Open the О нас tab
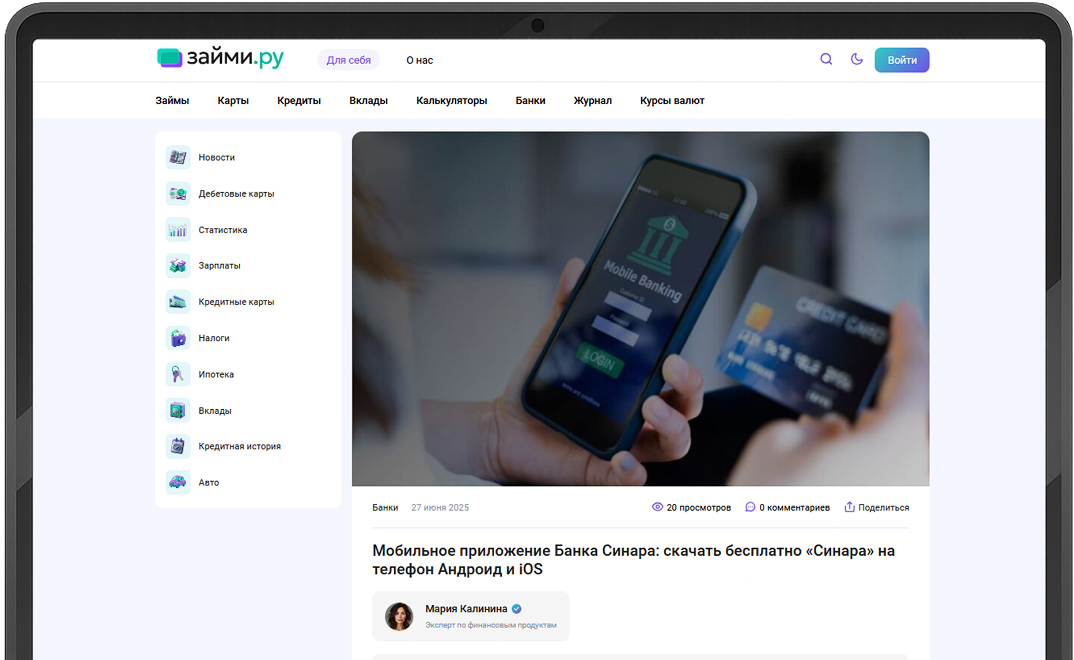The width and height of the screenshot is (1074, 660). click(420, 60)
